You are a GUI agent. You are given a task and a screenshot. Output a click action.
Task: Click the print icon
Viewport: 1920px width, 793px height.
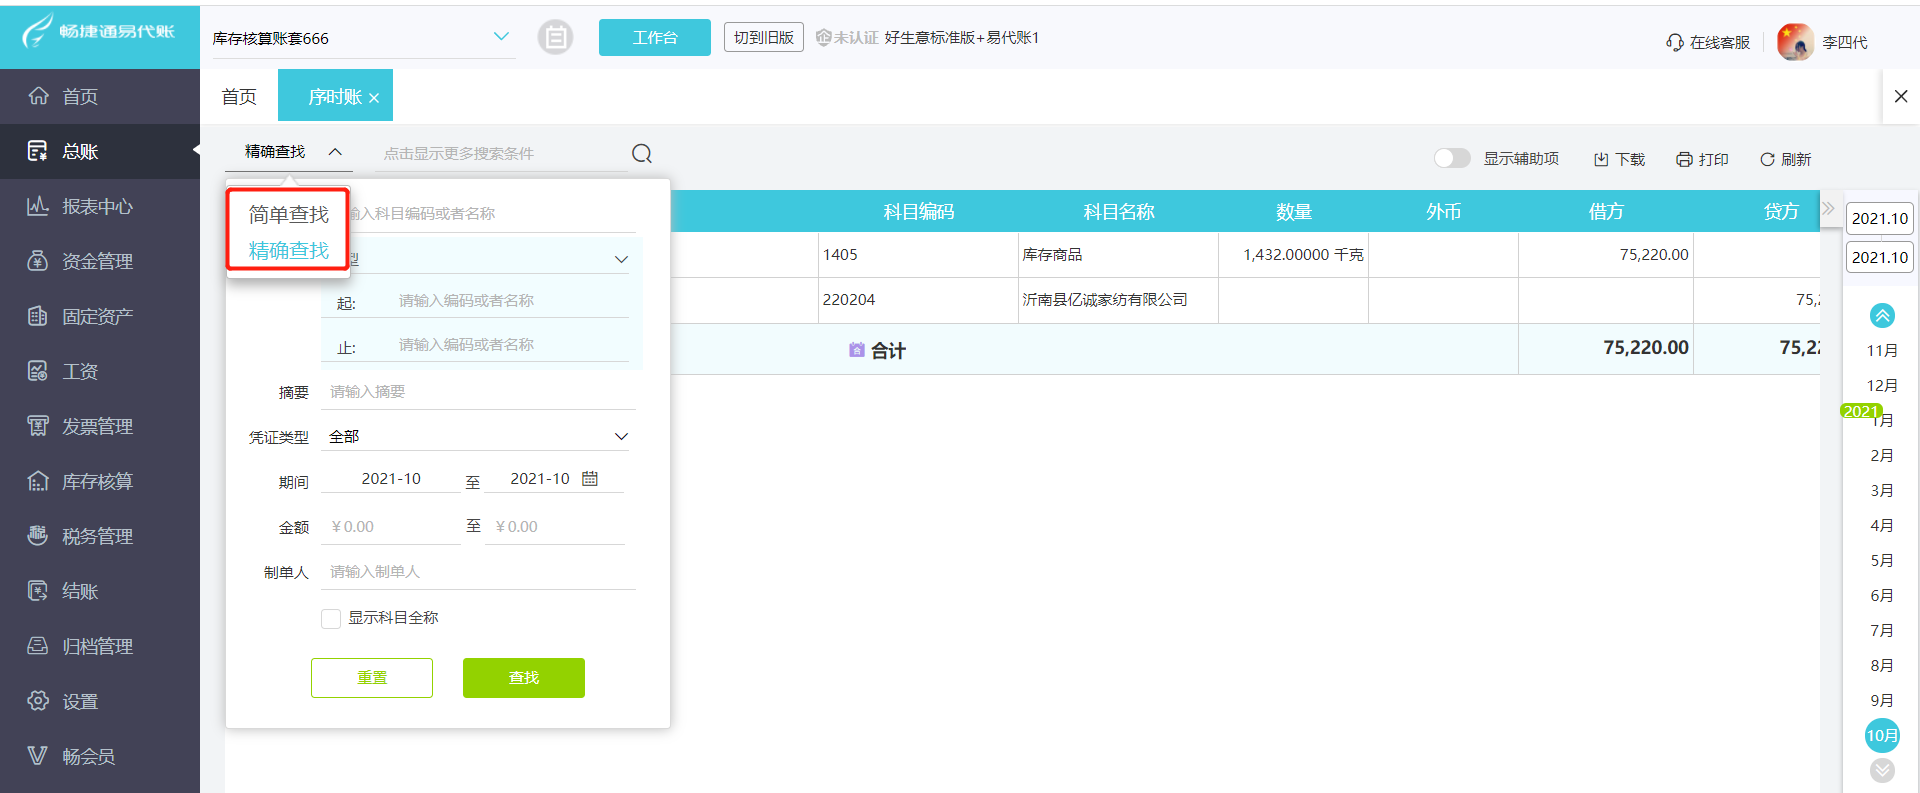click(x=1684, y=160)
